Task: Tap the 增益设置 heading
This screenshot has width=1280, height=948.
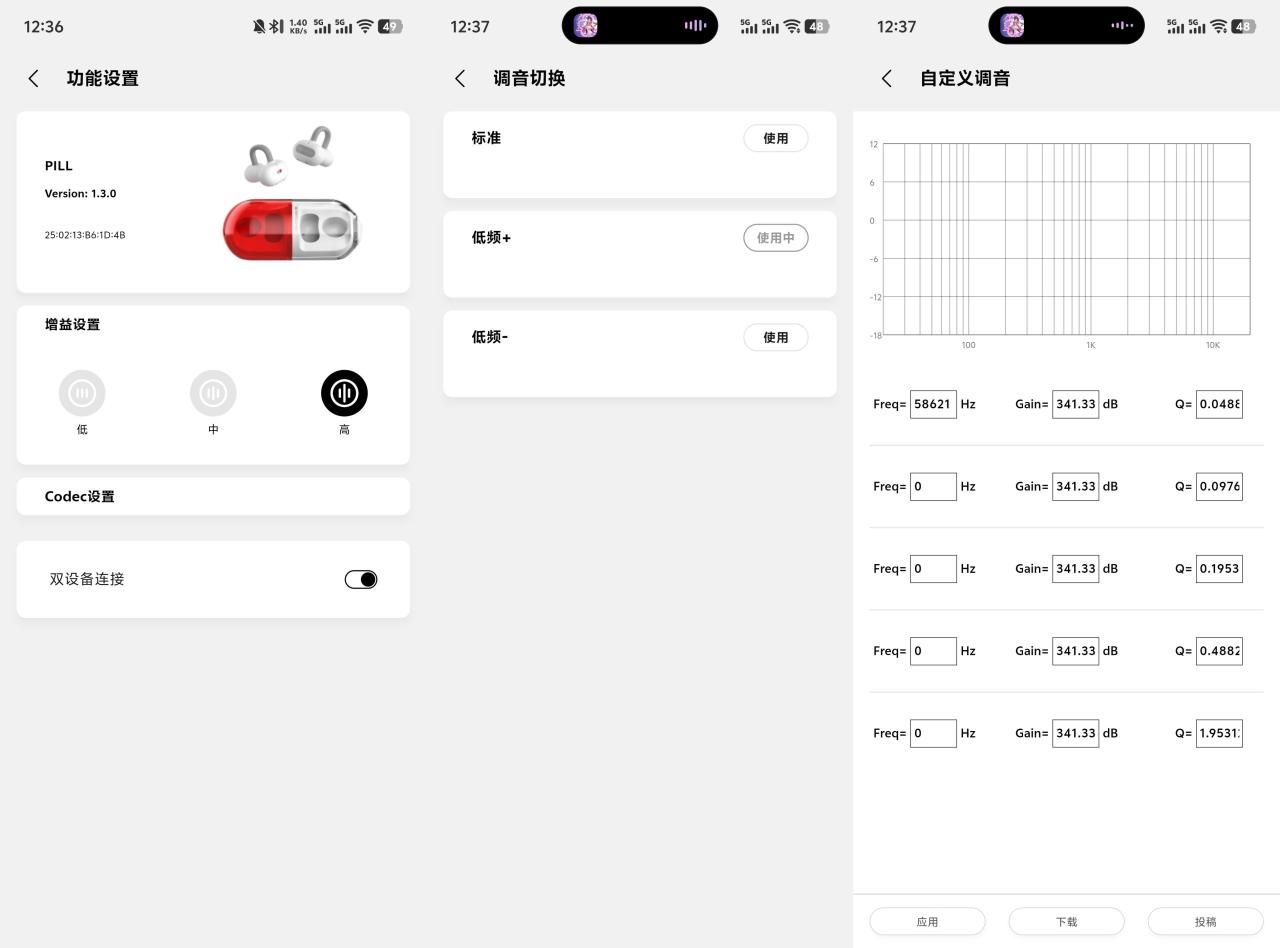Action: (72, 324)
